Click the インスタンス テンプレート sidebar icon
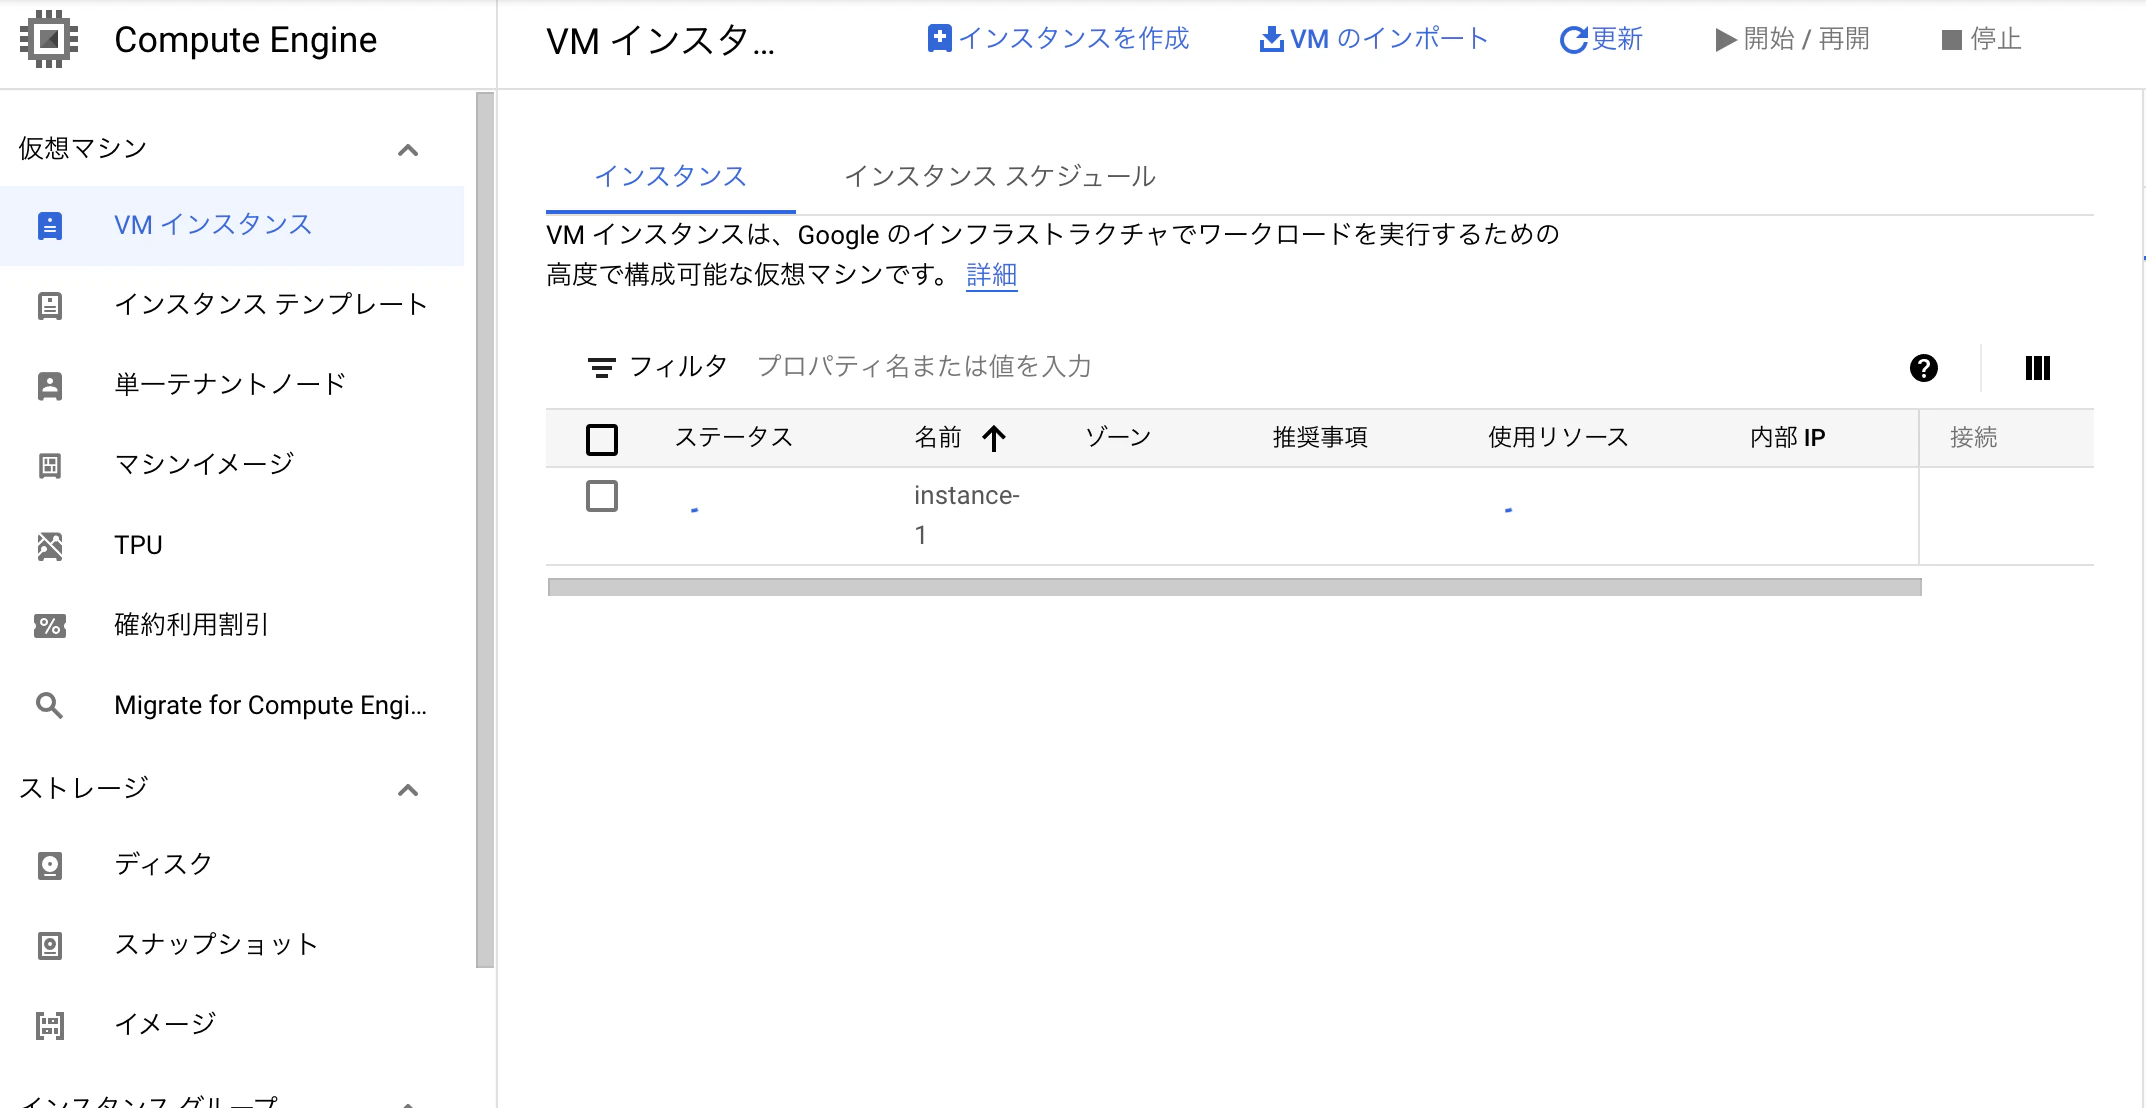 tap(49, 305)
